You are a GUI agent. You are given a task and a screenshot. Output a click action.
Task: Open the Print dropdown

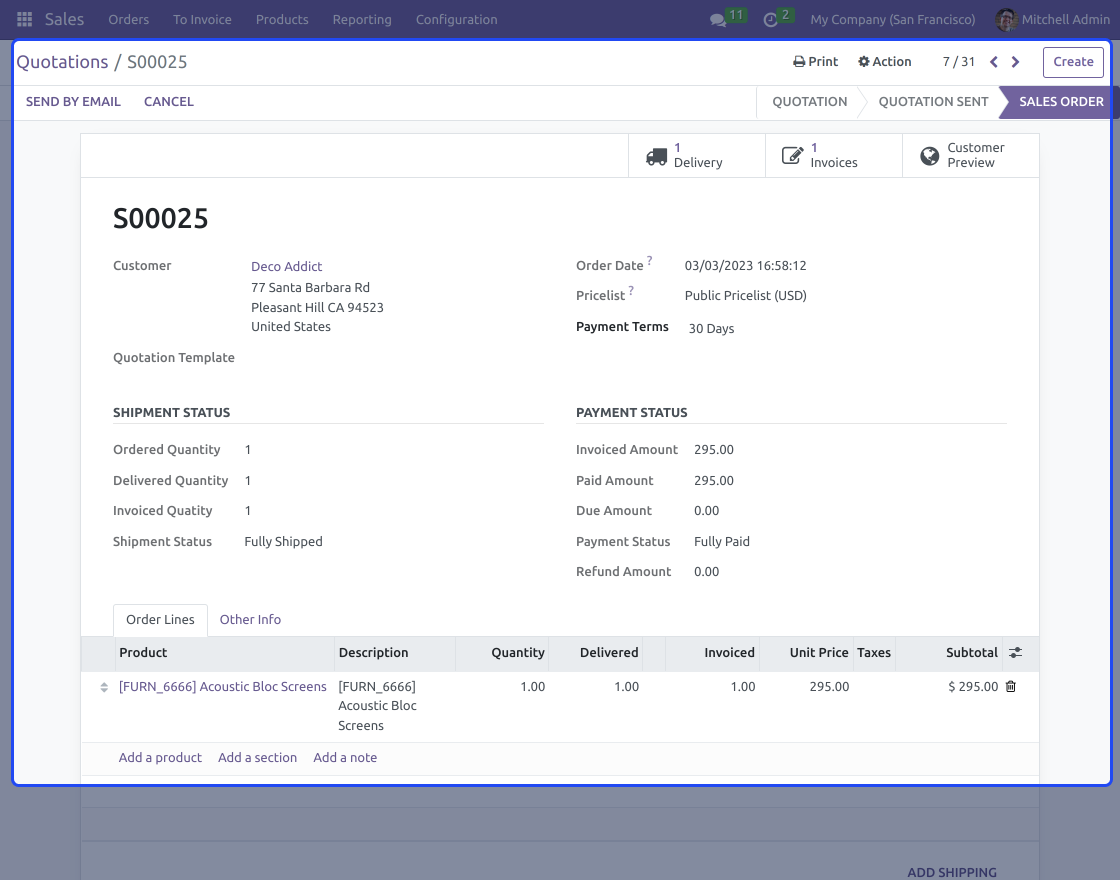pos(815,62)
